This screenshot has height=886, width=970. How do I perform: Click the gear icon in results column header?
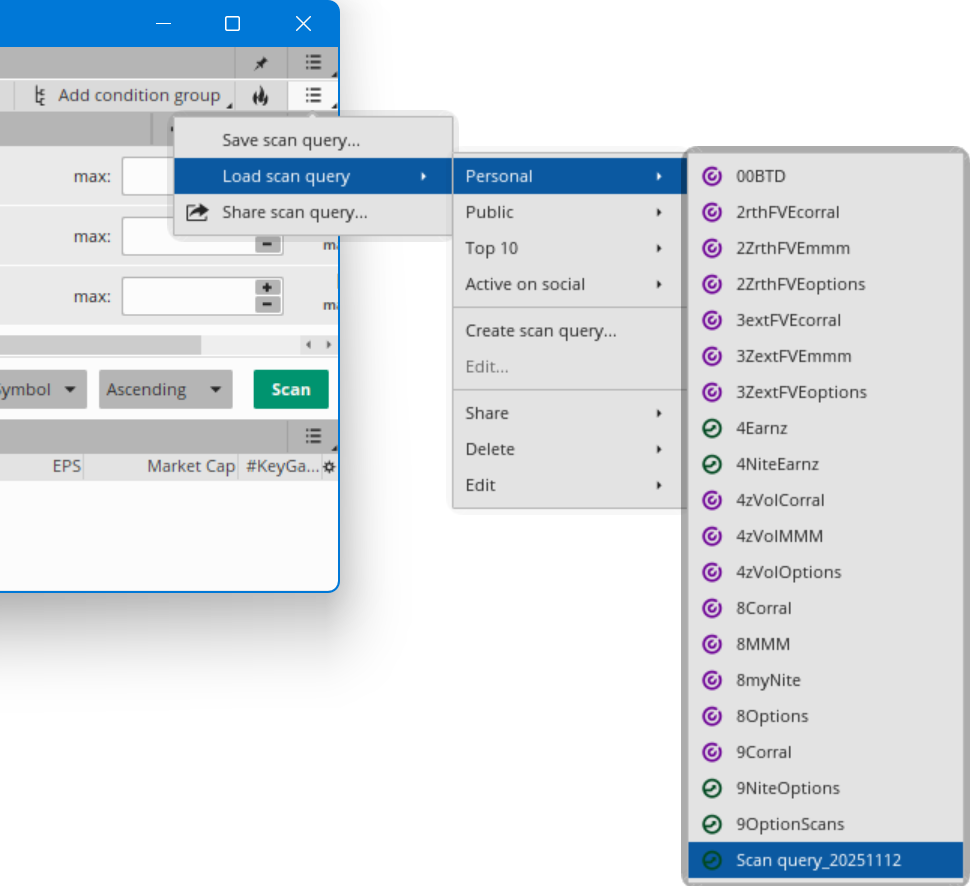tap(329, 467)
